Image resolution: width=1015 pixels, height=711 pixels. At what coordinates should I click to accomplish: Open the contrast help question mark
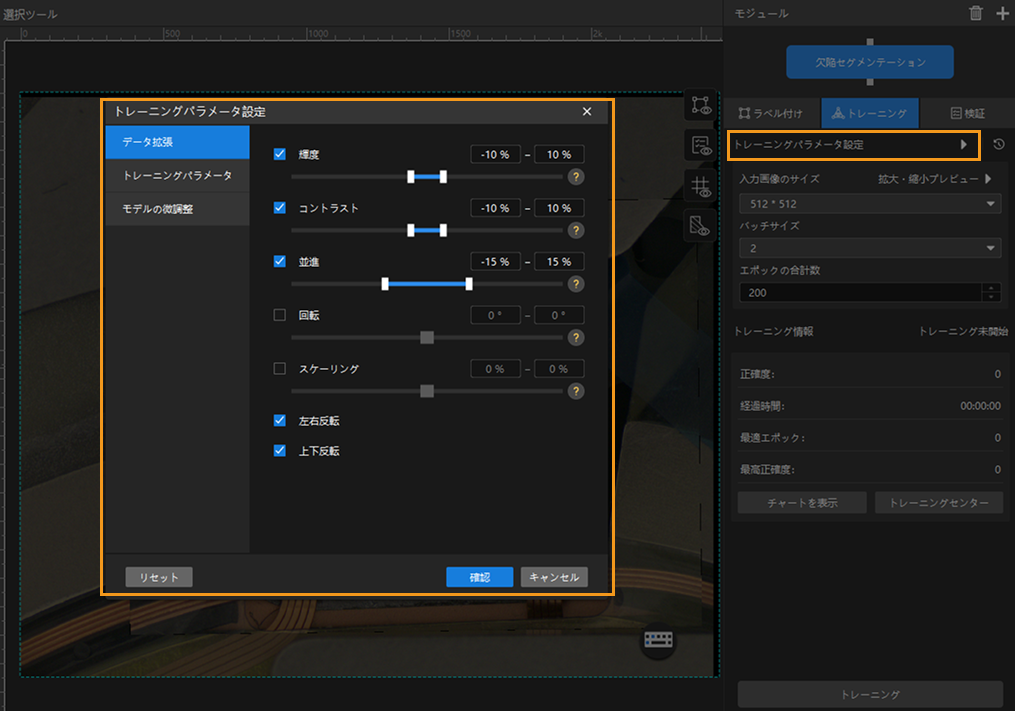[x=575, y=231]
